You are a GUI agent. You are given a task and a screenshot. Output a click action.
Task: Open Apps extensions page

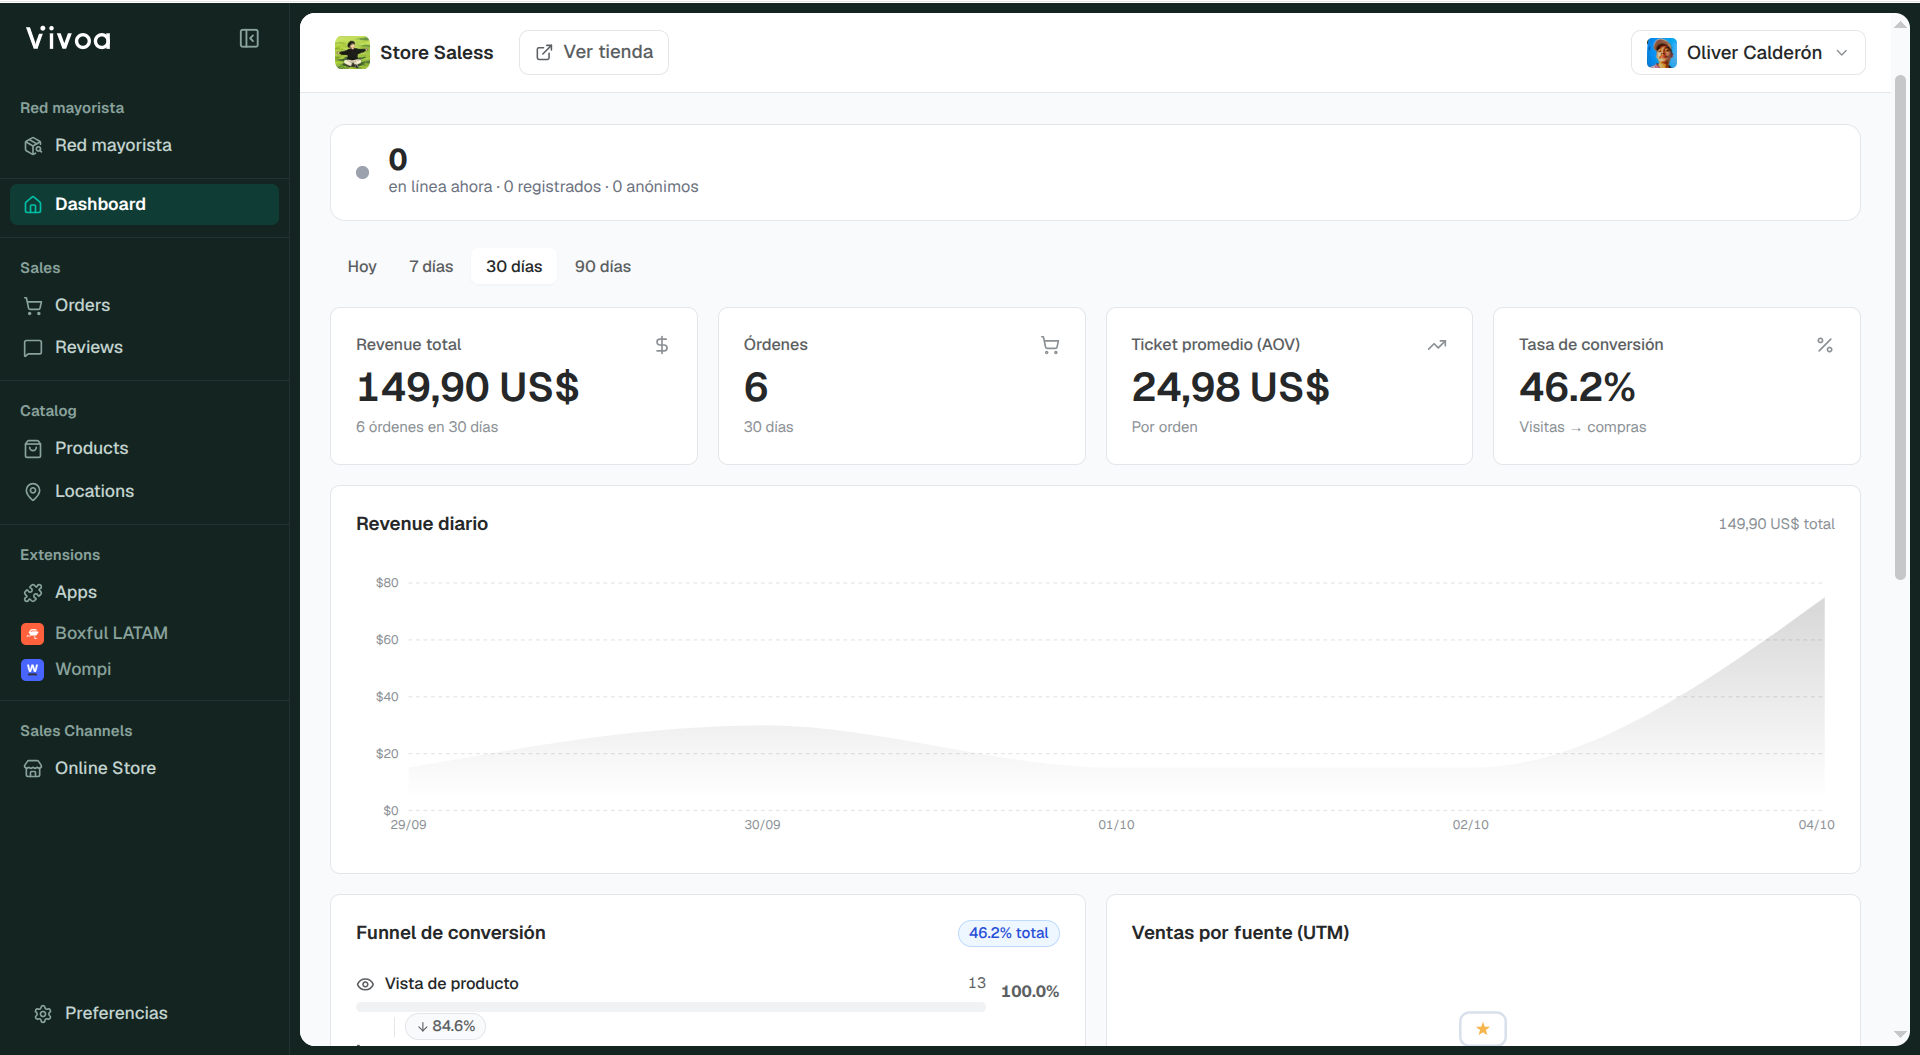click(144, 592)
